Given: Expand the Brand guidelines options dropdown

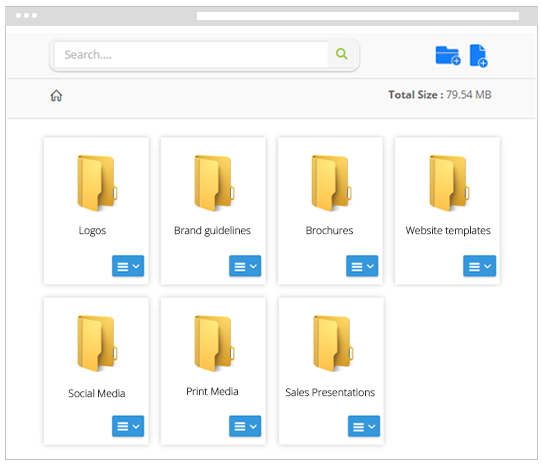Looking at the screenshot, I should [x=245, y=266].
